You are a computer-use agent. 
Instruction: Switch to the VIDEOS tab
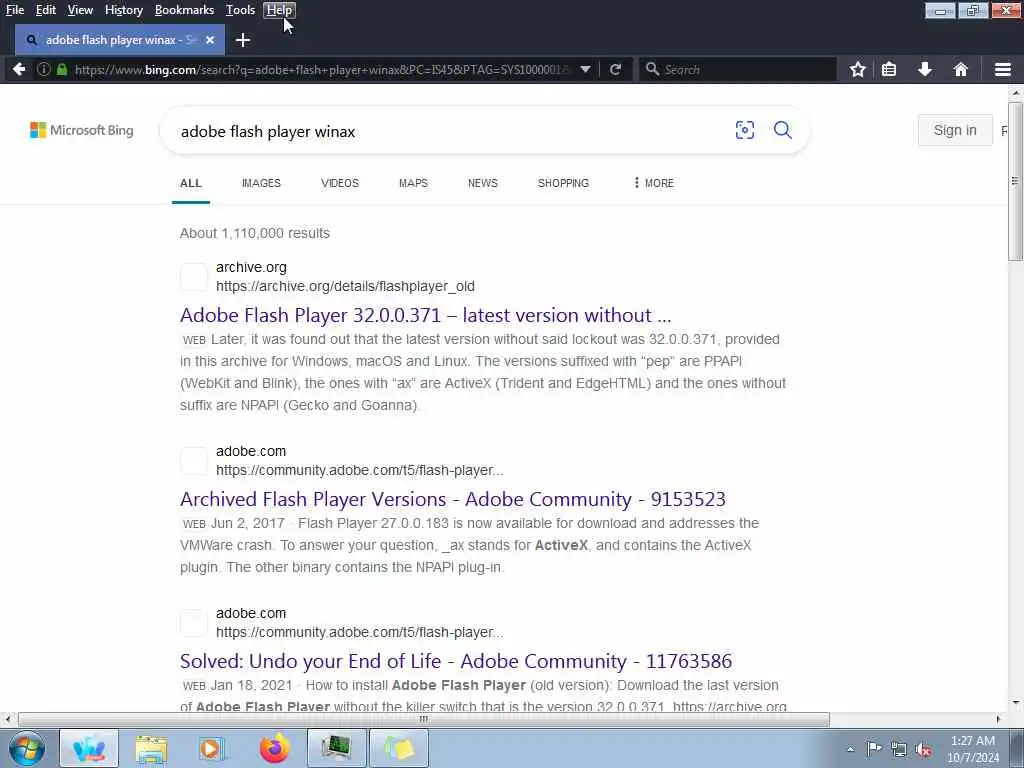340,183
